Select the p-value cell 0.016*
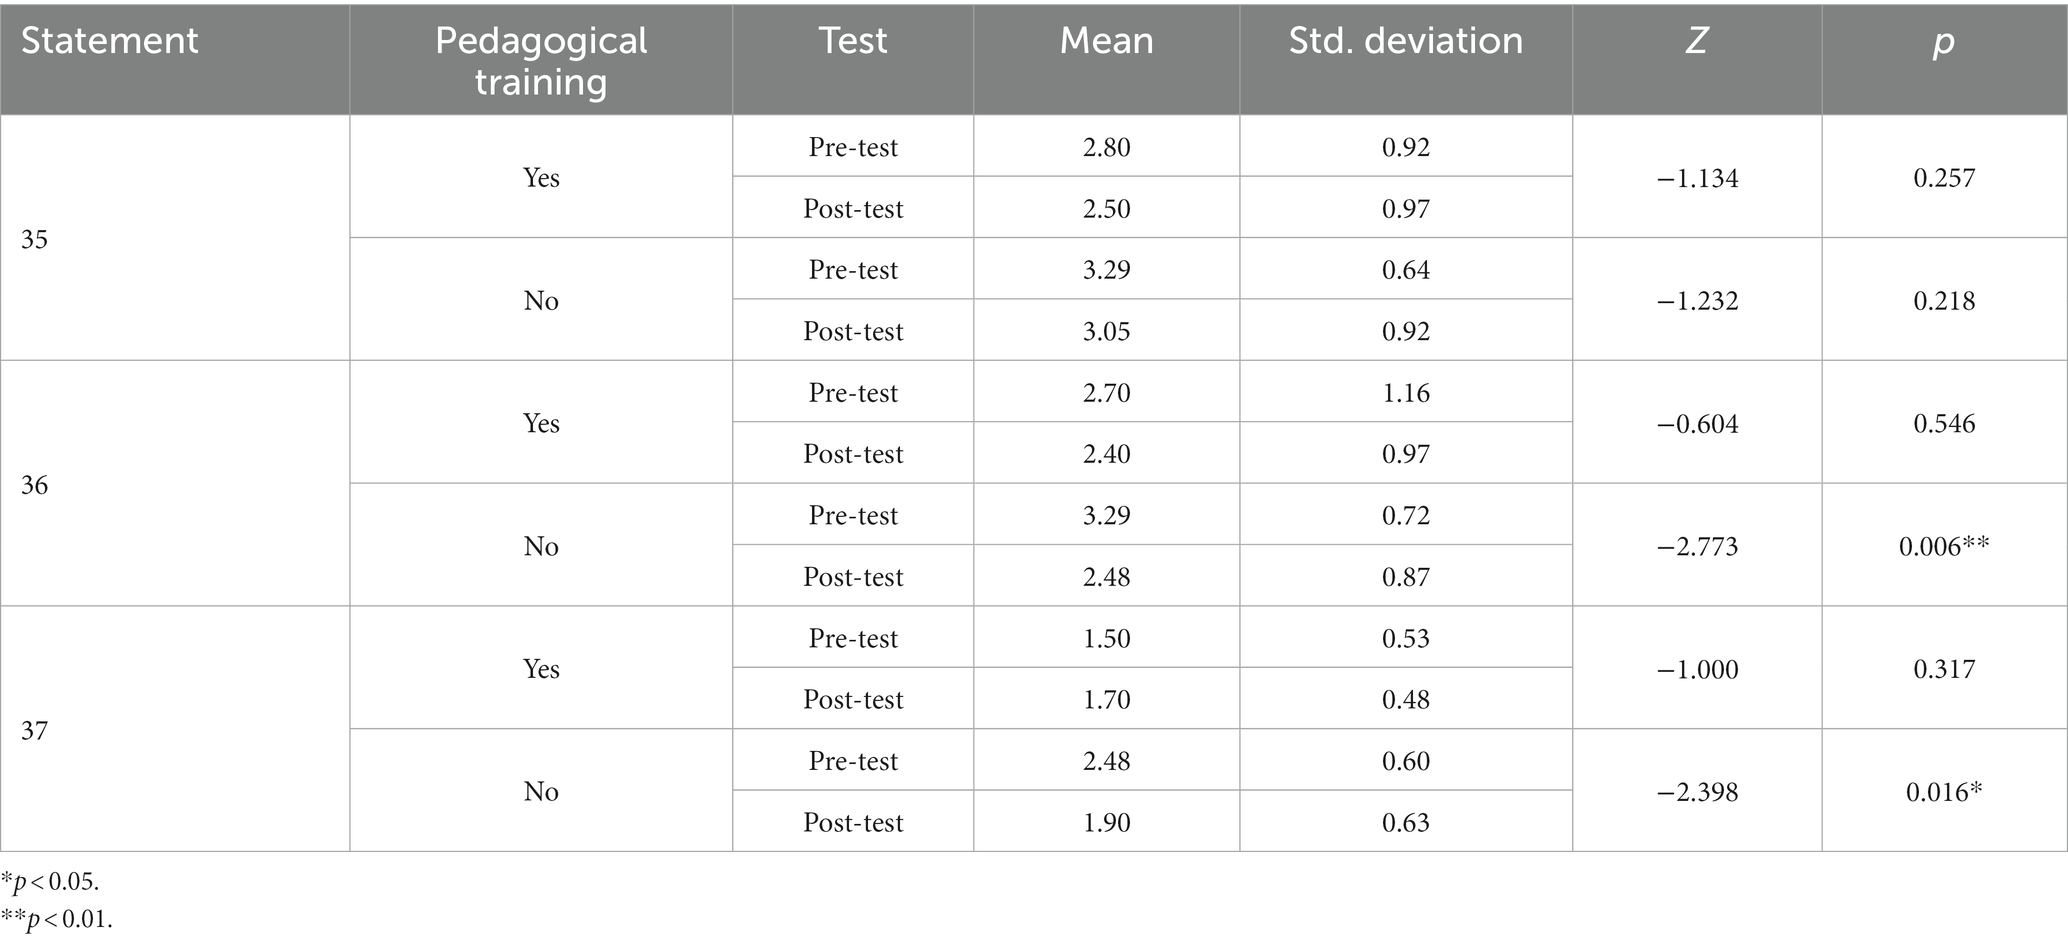This screenshot has height=943, width=2068. coord(1944,792)
